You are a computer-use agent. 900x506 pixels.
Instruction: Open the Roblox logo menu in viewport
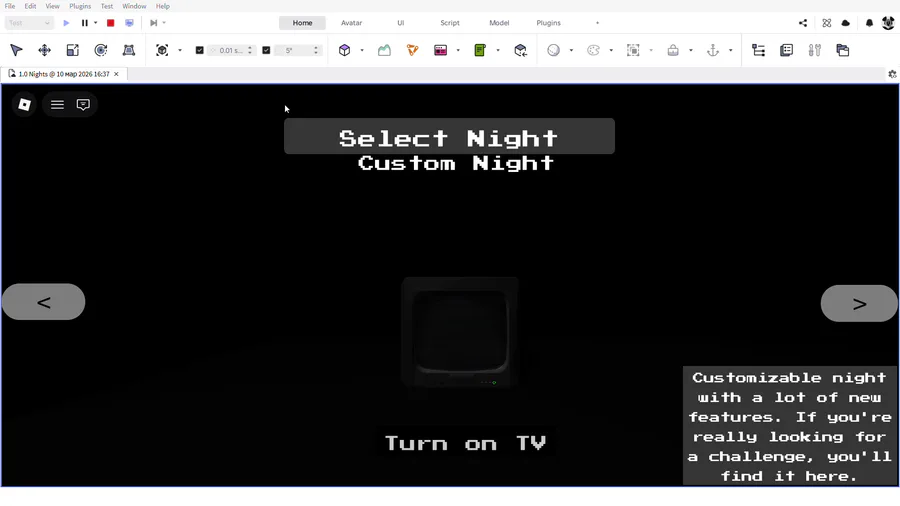click(x=24, y=104)
